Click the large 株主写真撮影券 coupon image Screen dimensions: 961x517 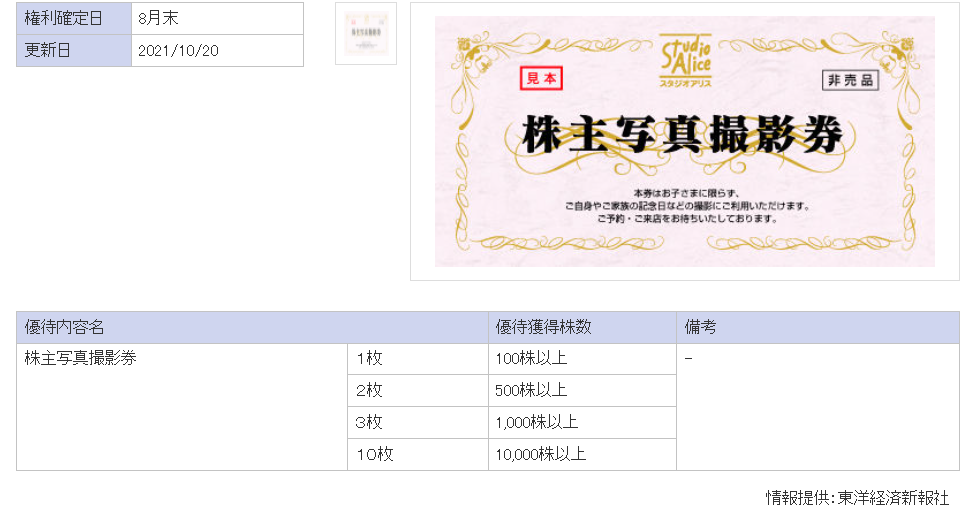(685, 142)
